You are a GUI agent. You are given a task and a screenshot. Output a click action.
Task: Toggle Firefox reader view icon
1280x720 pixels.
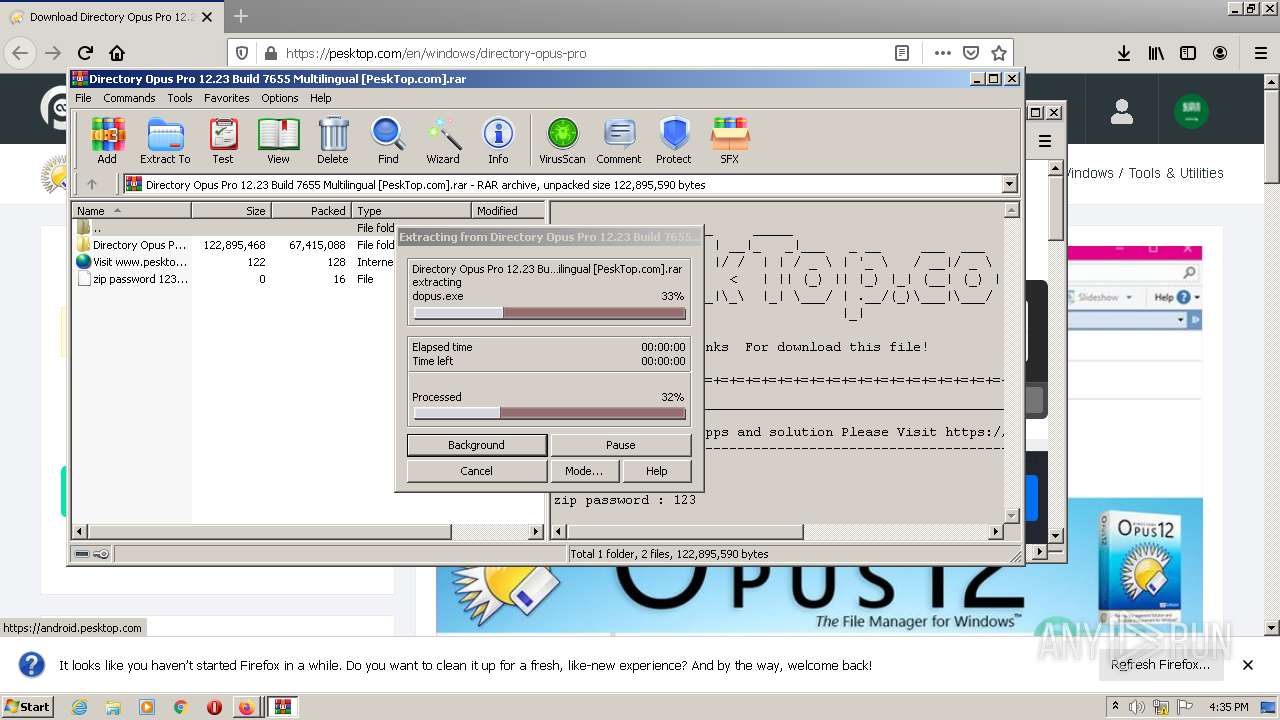pos(902,53)
